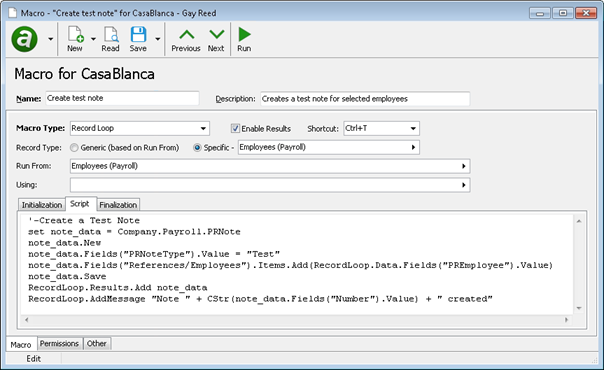Switch to the Finalization tab
Image resolution: width=604 pixels, height=370 pixels.
[x=118, y=205]
